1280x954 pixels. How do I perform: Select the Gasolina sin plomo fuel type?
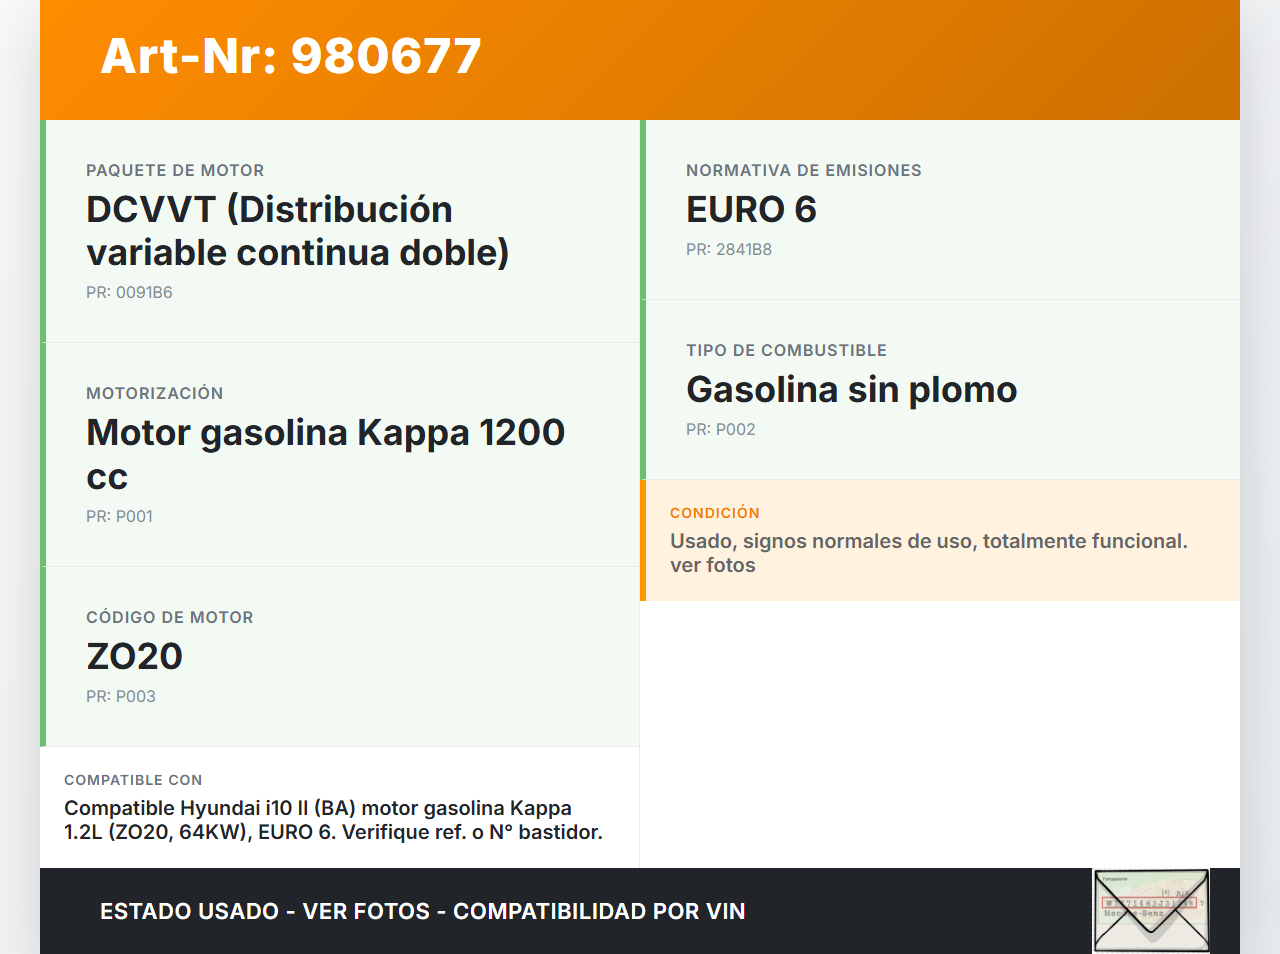(851, 389)
